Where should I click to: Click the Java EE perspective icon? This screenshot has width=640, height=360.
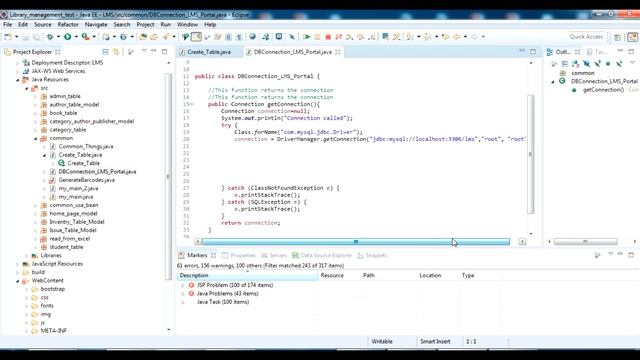(x=633, y=37)
